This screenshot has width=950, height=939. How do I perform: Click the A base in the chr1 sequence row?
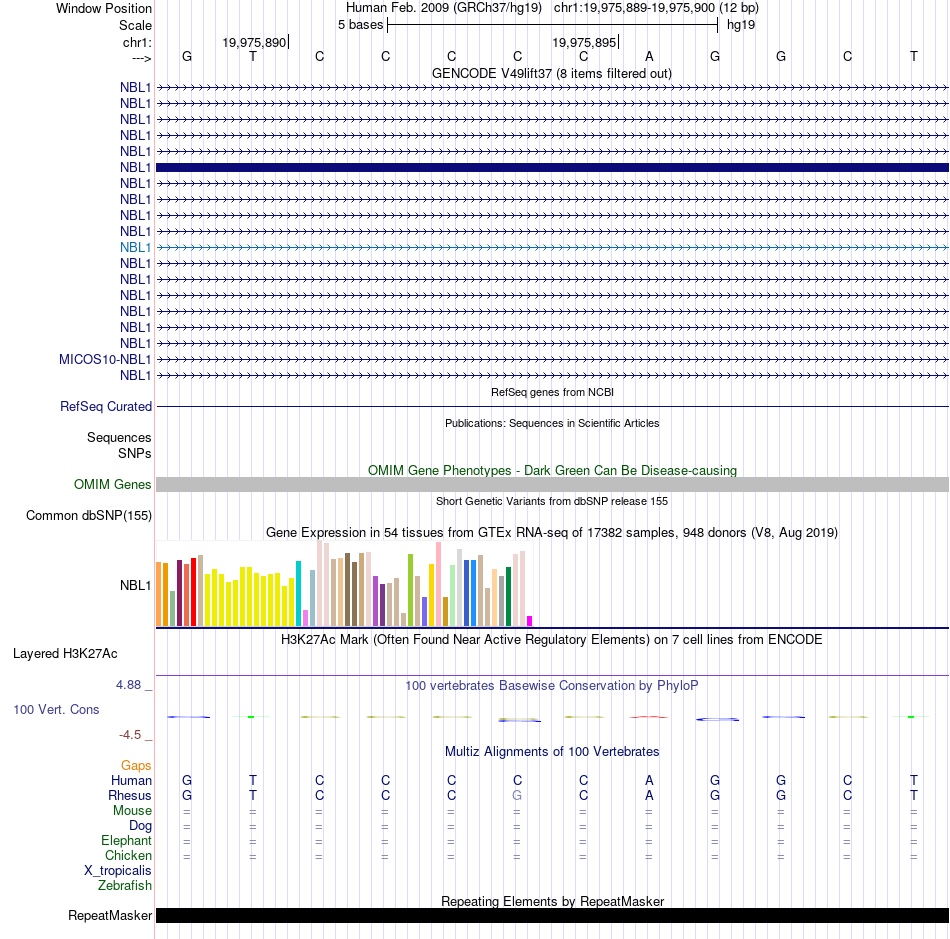tap(649, 56)
